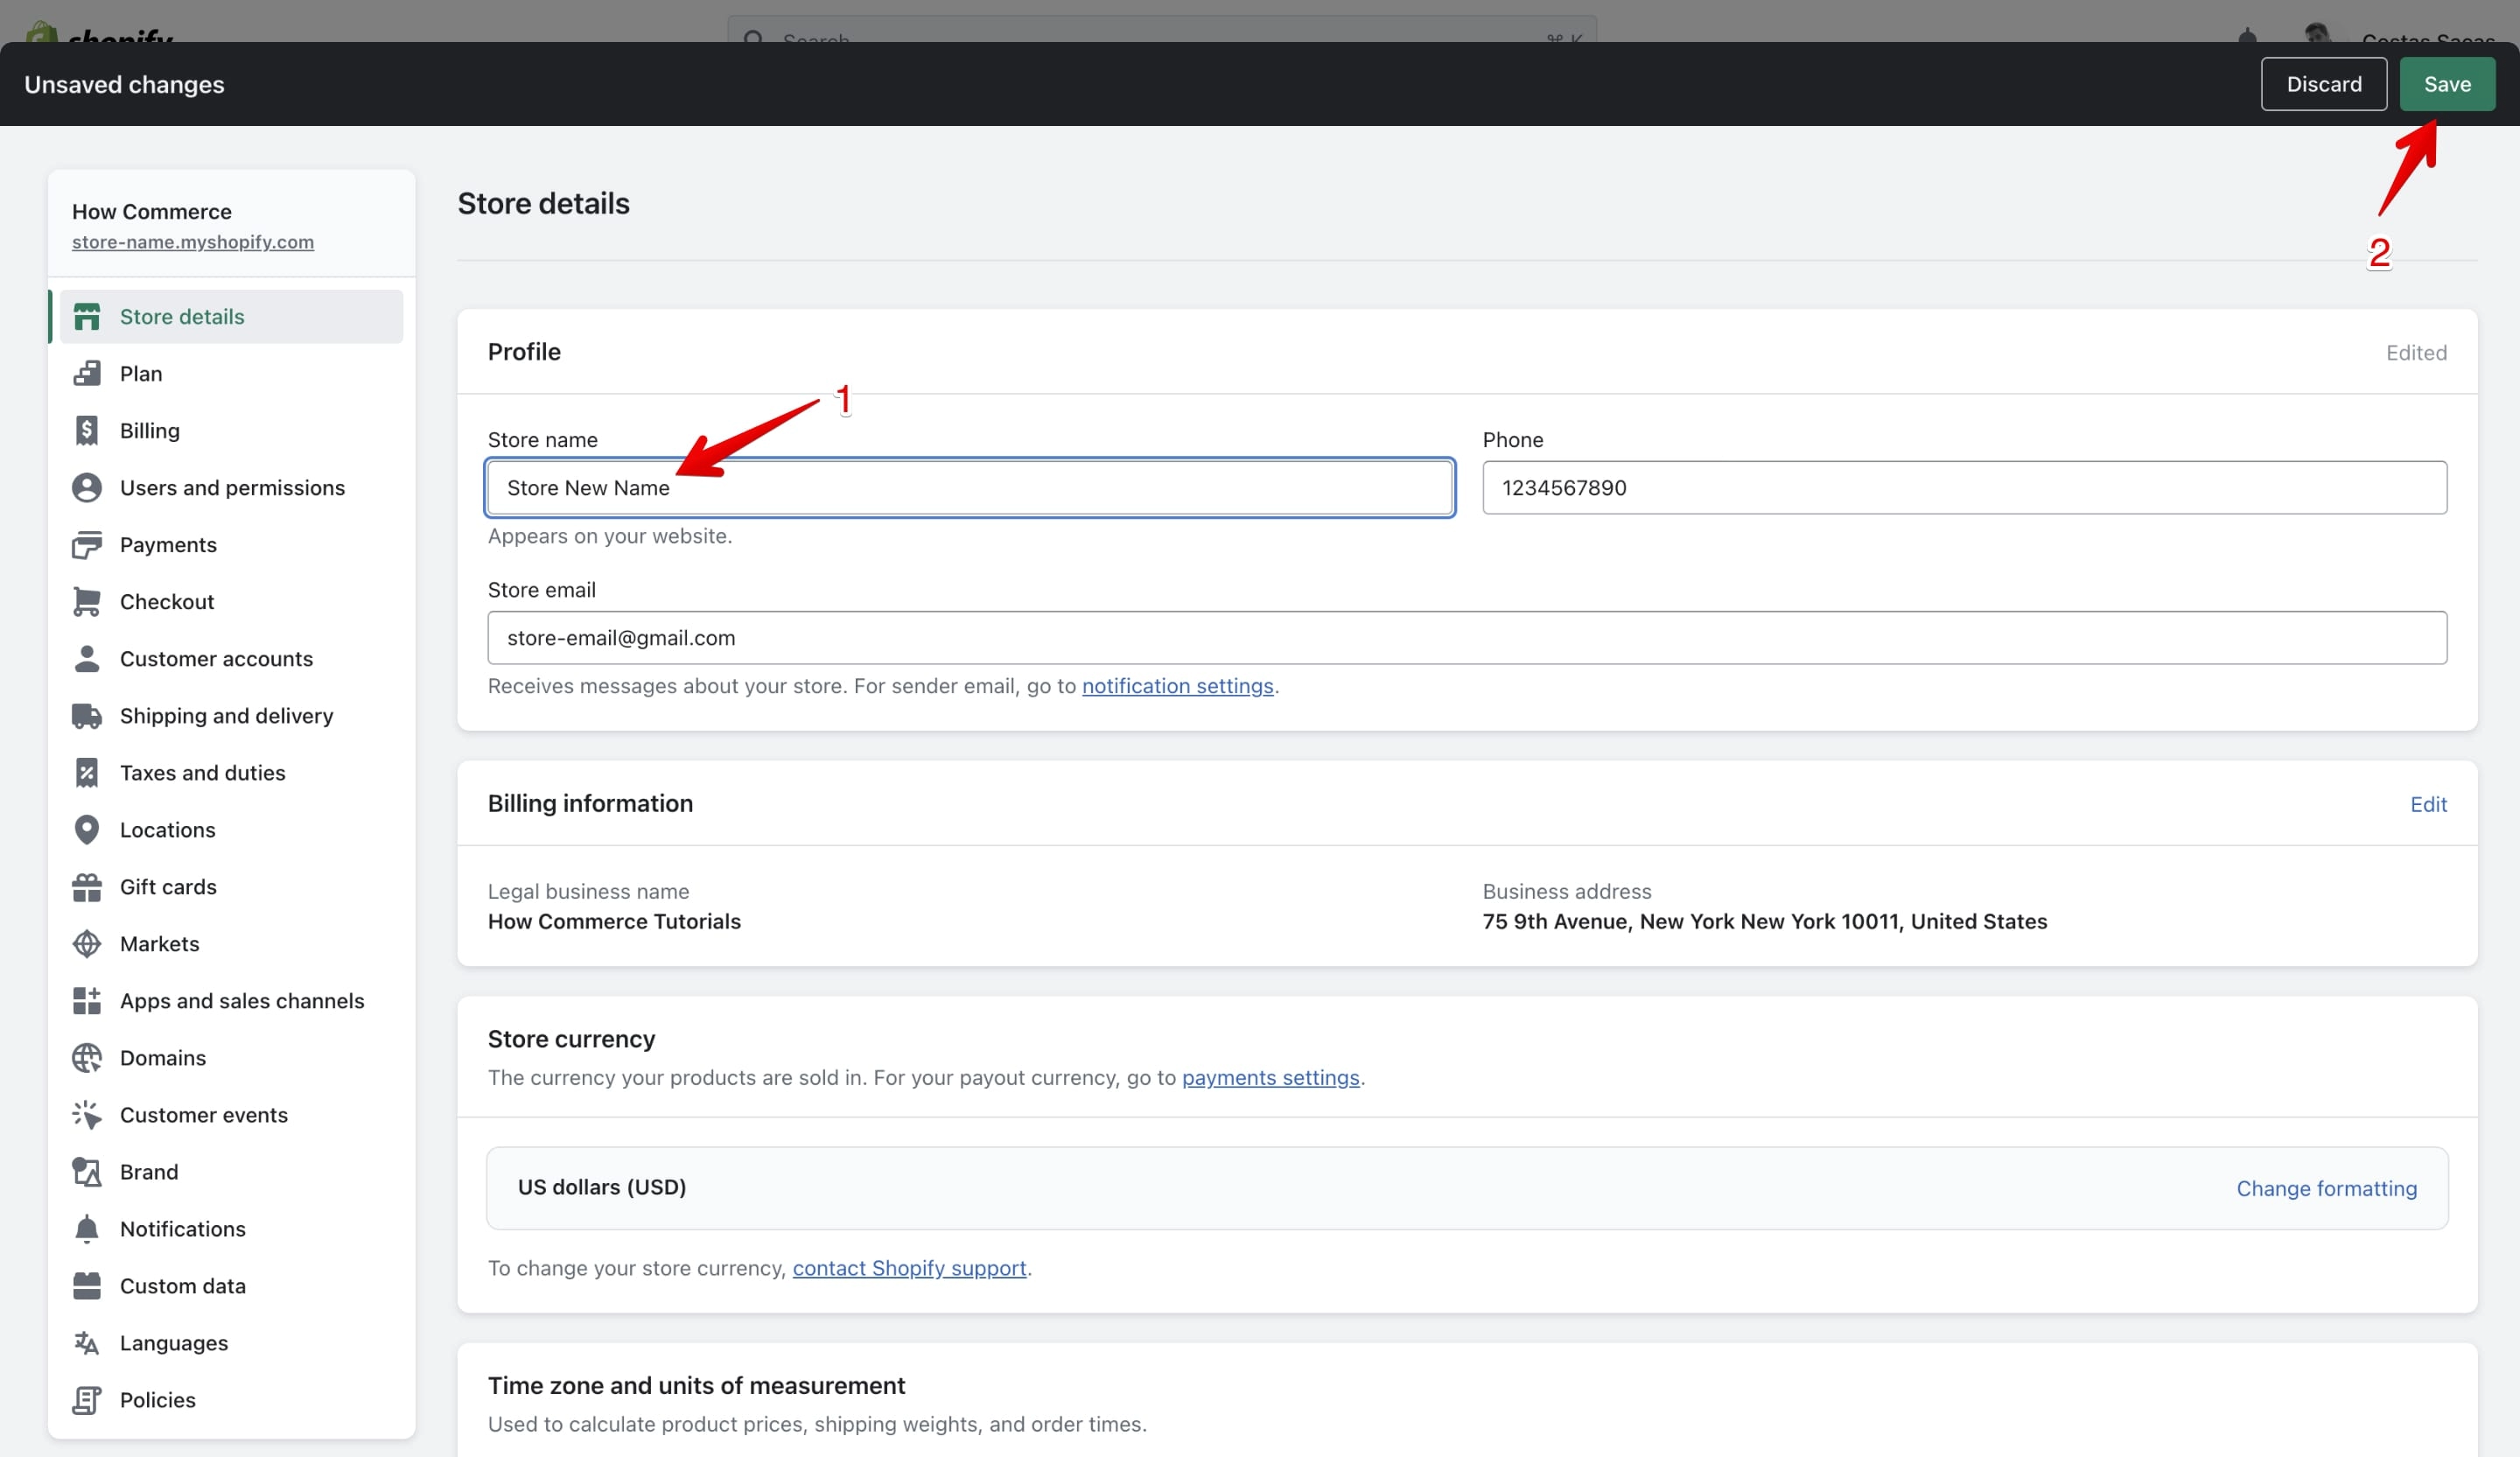Click the Apps and sales channels icon

click(x=87, y=1001)
